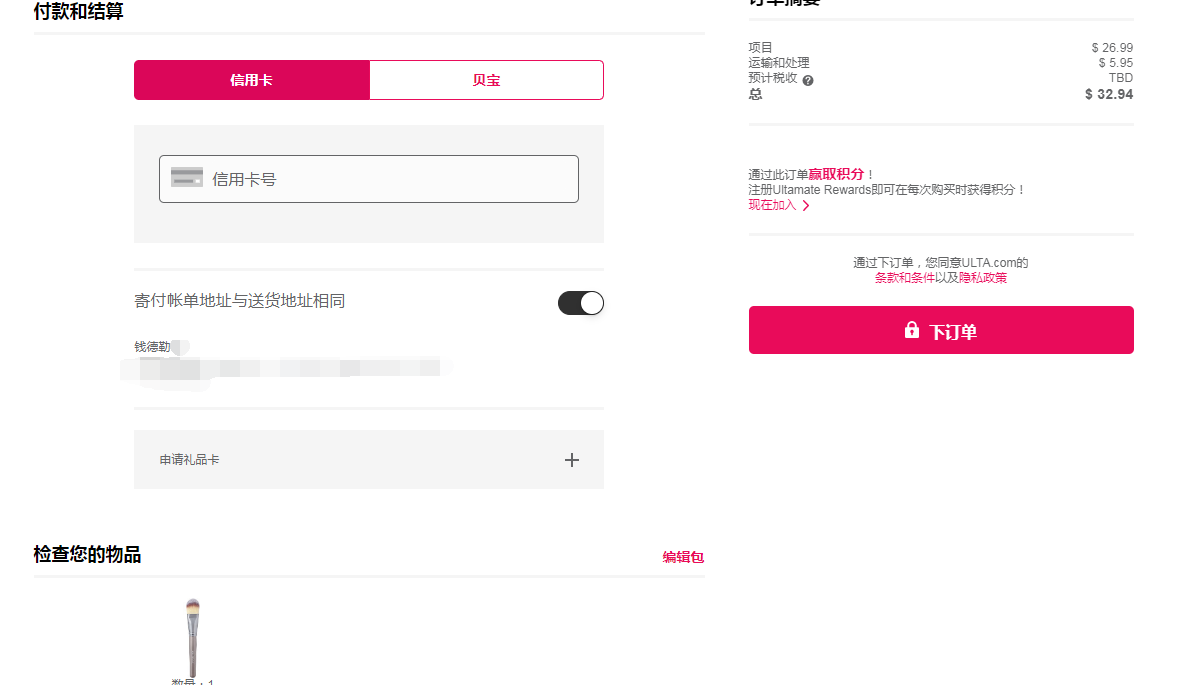Click the 钱德勒 recipient name

point(152,347)
